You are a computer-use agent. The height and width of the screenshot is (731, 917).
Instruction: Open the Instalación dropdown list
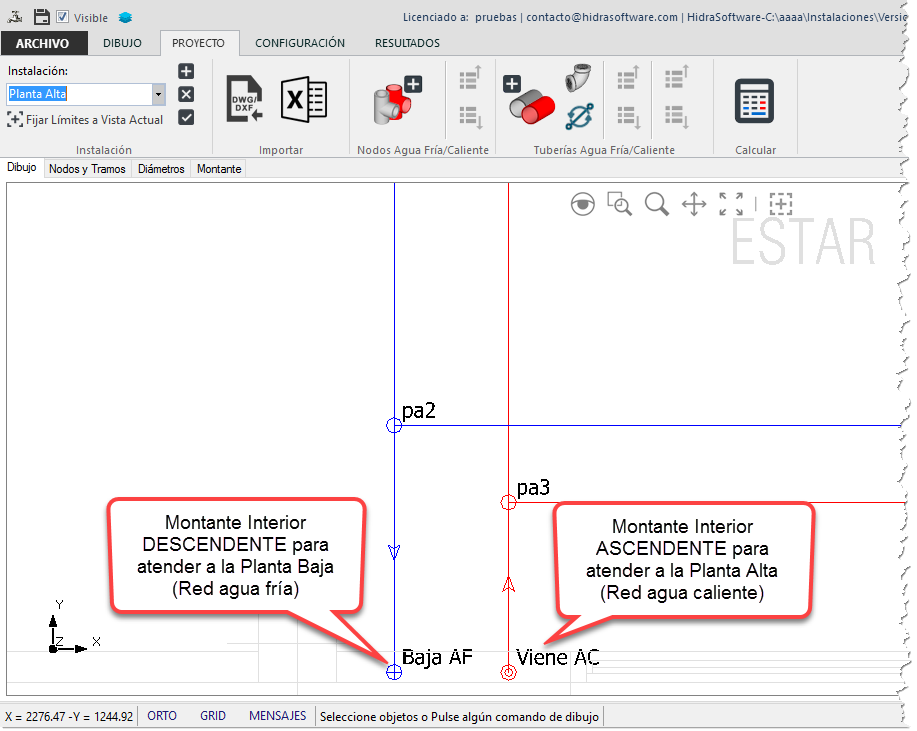158,94
